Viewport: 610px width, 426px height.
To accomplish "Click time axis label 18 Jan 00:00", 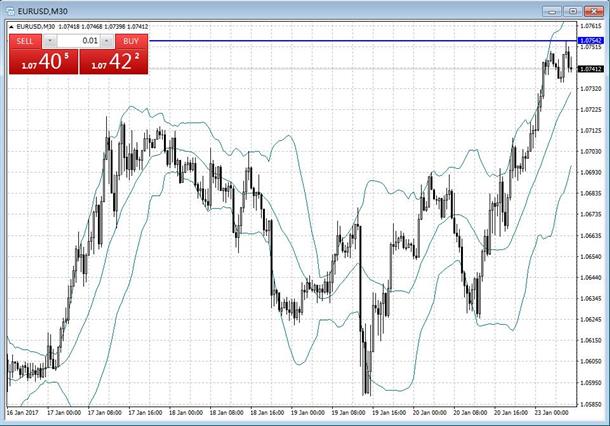I will tap(186, 412).
